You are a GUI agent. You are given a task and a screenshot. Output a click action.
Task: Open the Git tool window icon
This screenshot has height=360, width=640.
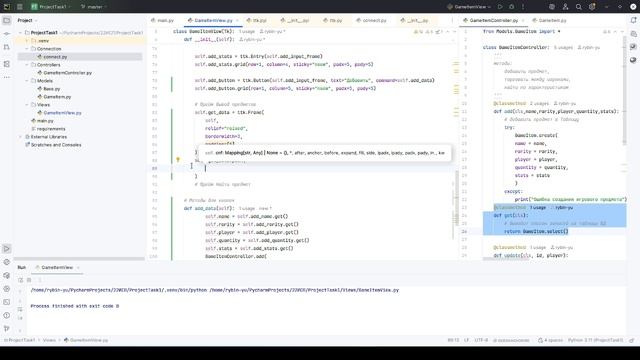[x=7, y=328]
